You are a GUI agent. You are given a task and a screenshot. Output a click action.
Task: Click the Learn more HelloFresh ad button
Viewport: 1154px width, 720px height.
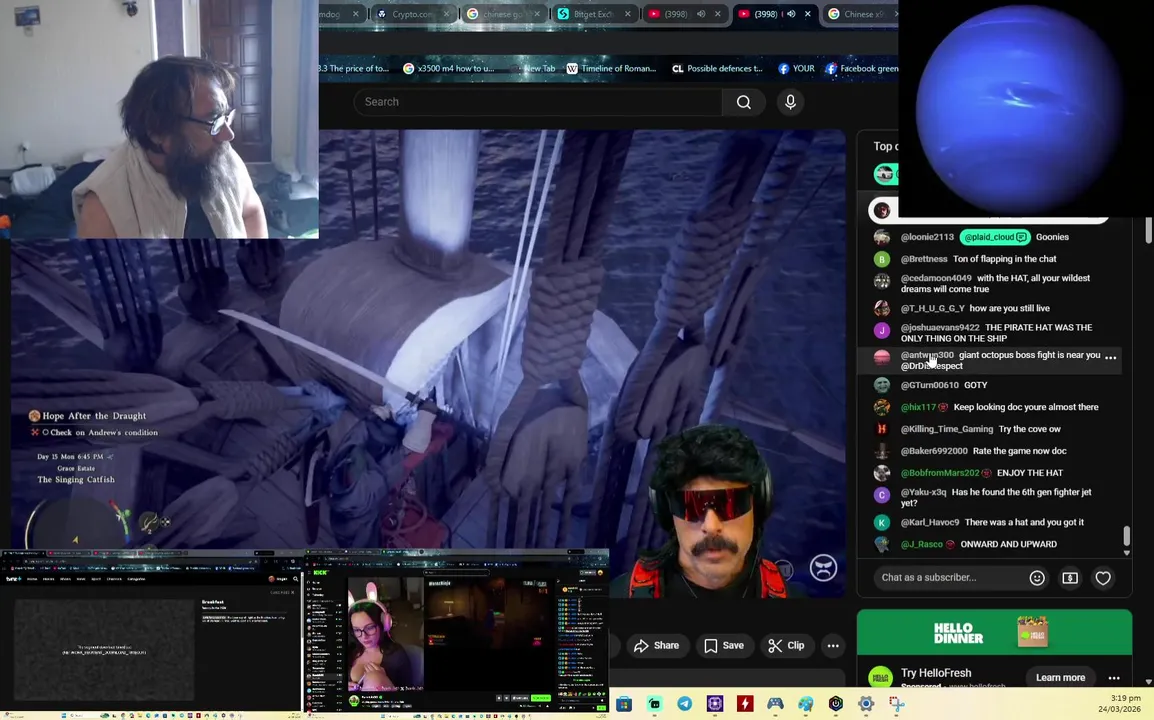(x=1060, y=677)
